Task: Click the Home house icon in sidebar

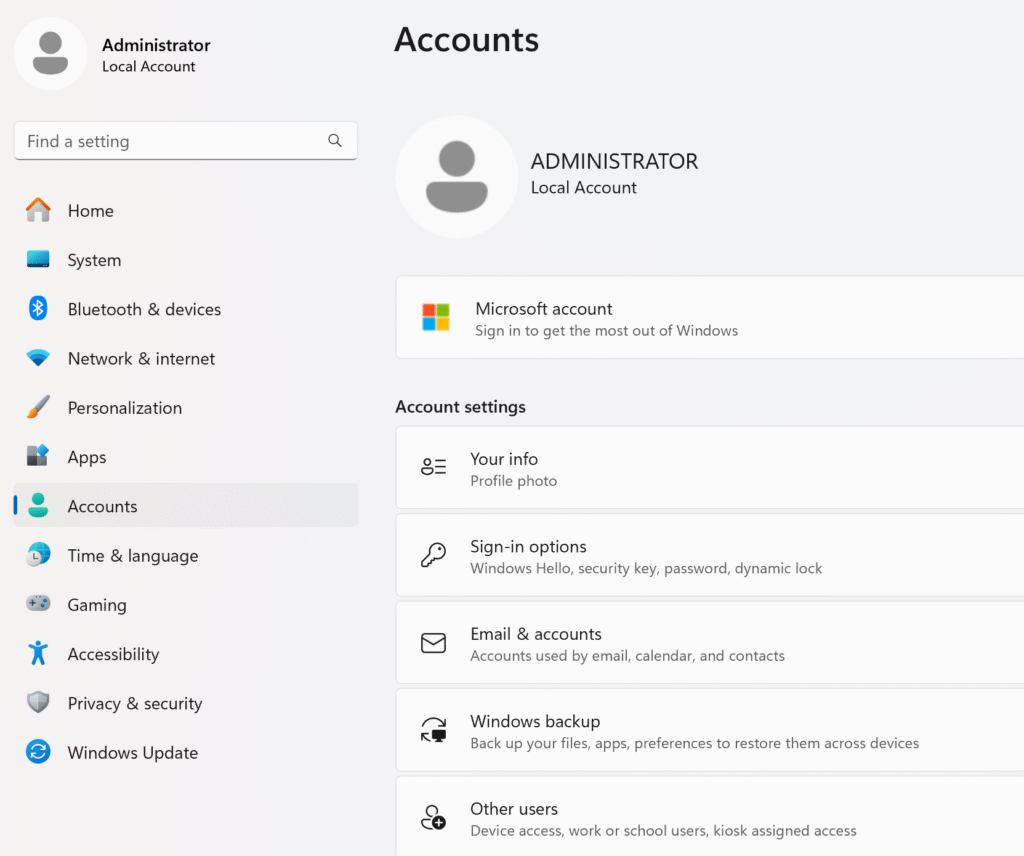Action: (38, 210)
